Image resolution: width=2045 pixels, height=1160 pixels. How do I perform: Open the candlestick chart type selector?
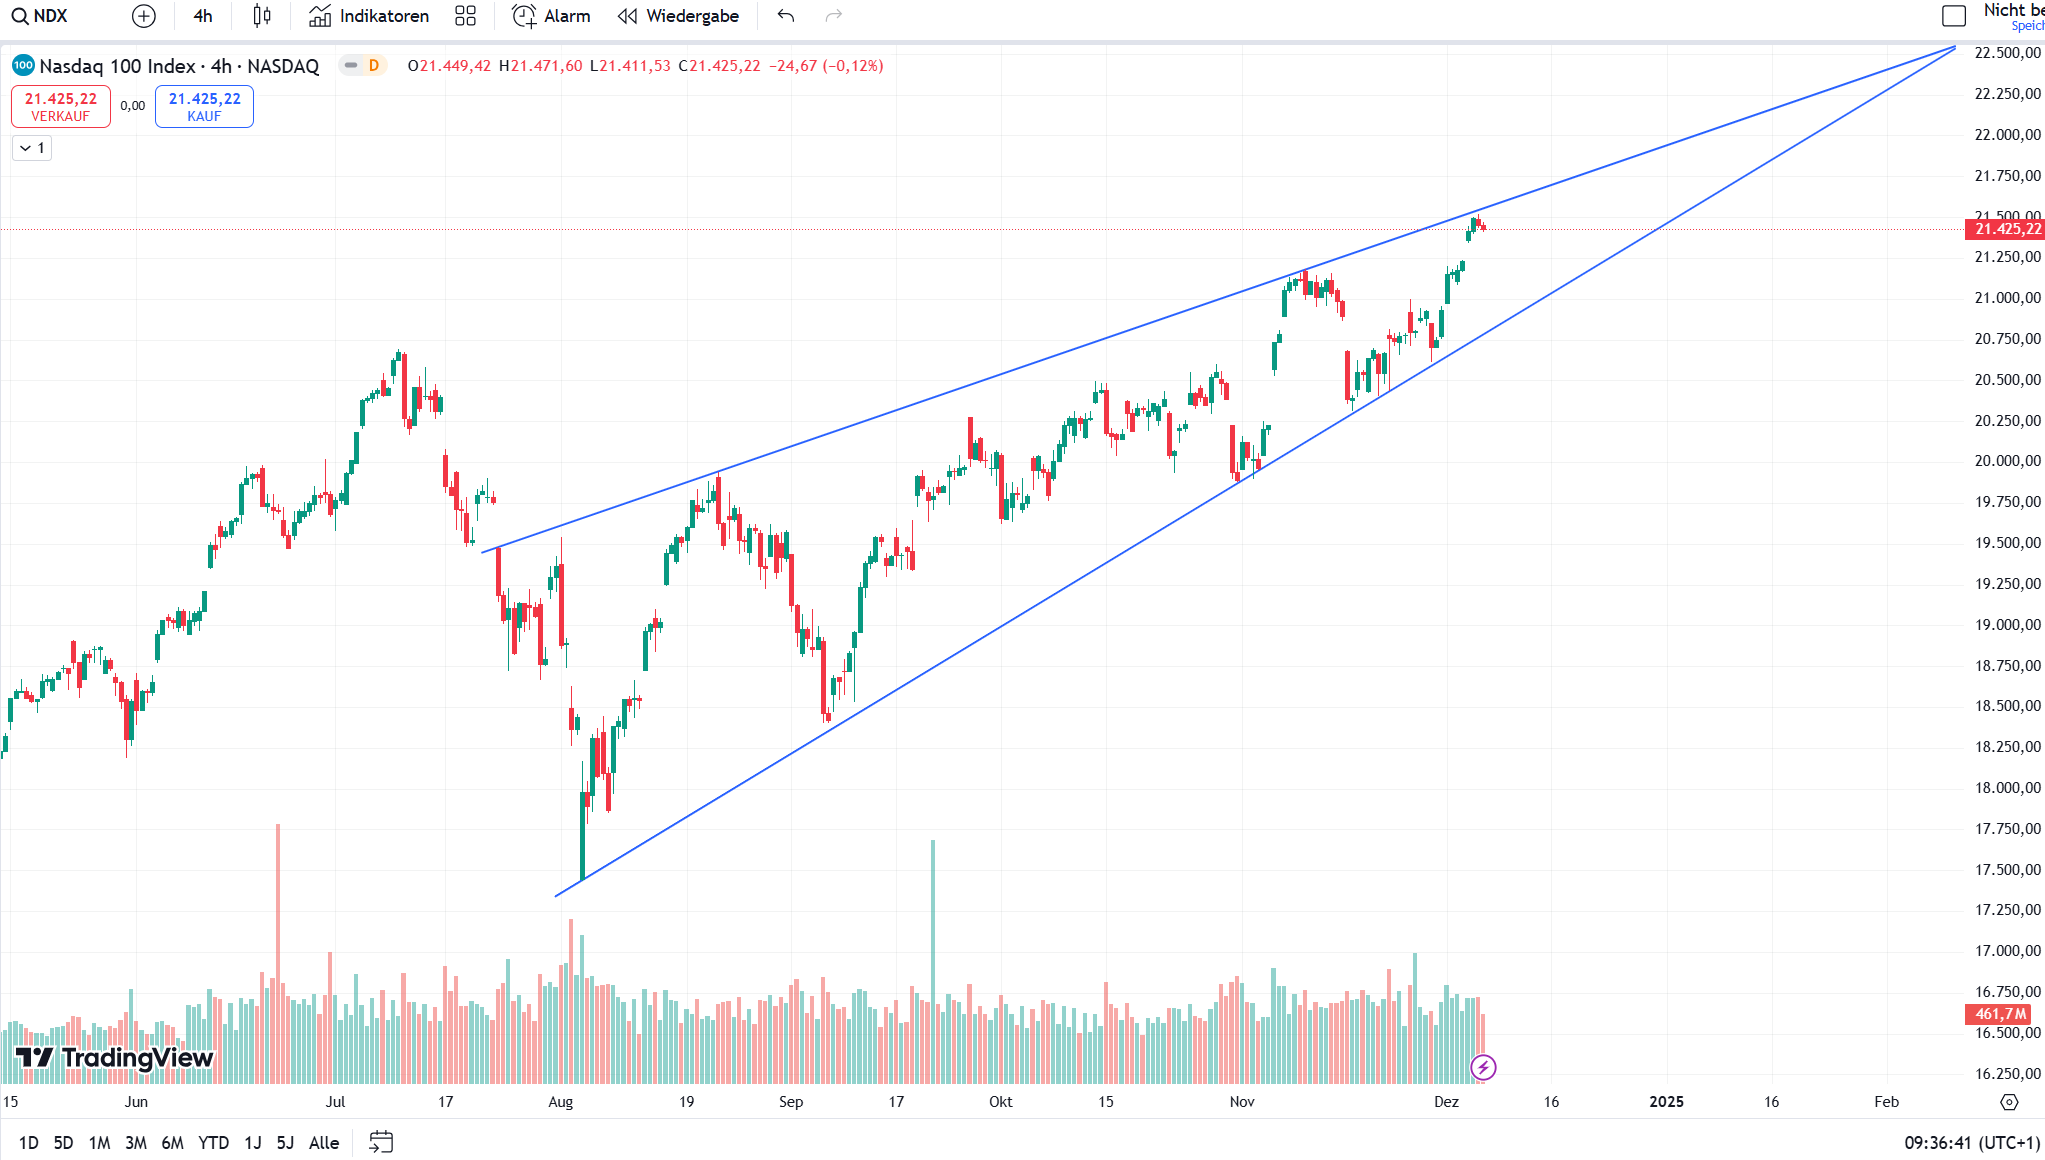[x=262, y=16]
